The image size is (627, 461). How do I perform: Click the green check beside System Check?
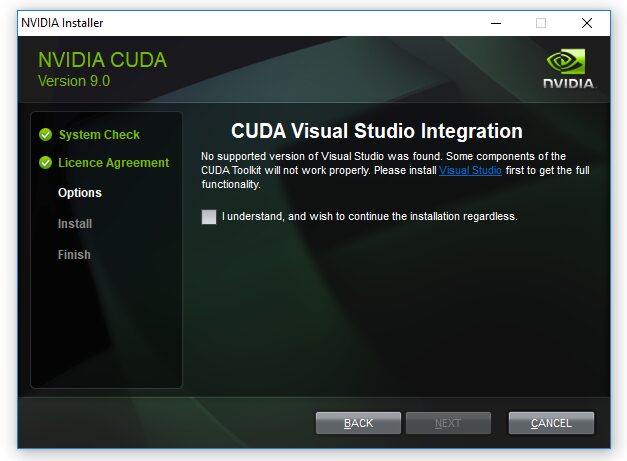[x=46, y=135]
